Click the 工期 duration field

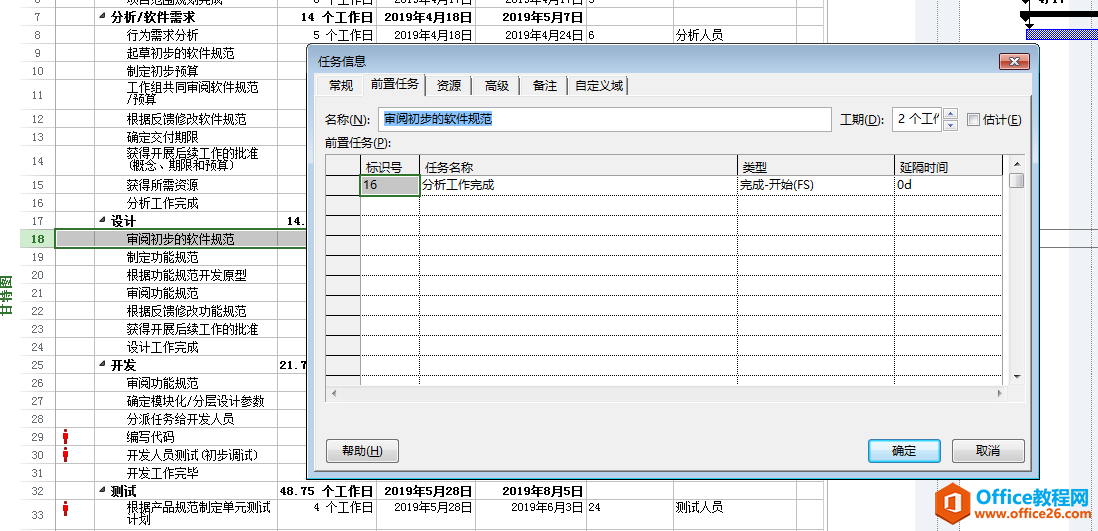[x=917, y=120]
